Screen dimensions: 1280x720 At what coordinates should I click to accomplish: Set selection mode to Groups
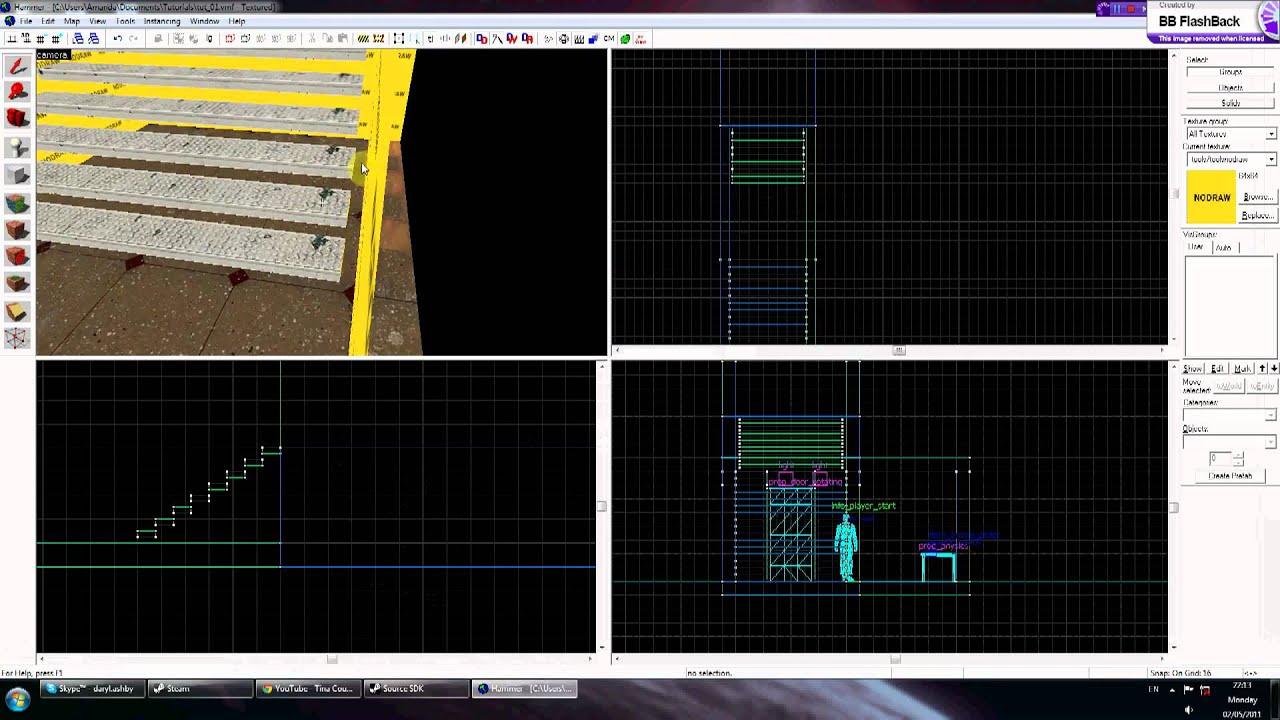[x=1230, y=72]
